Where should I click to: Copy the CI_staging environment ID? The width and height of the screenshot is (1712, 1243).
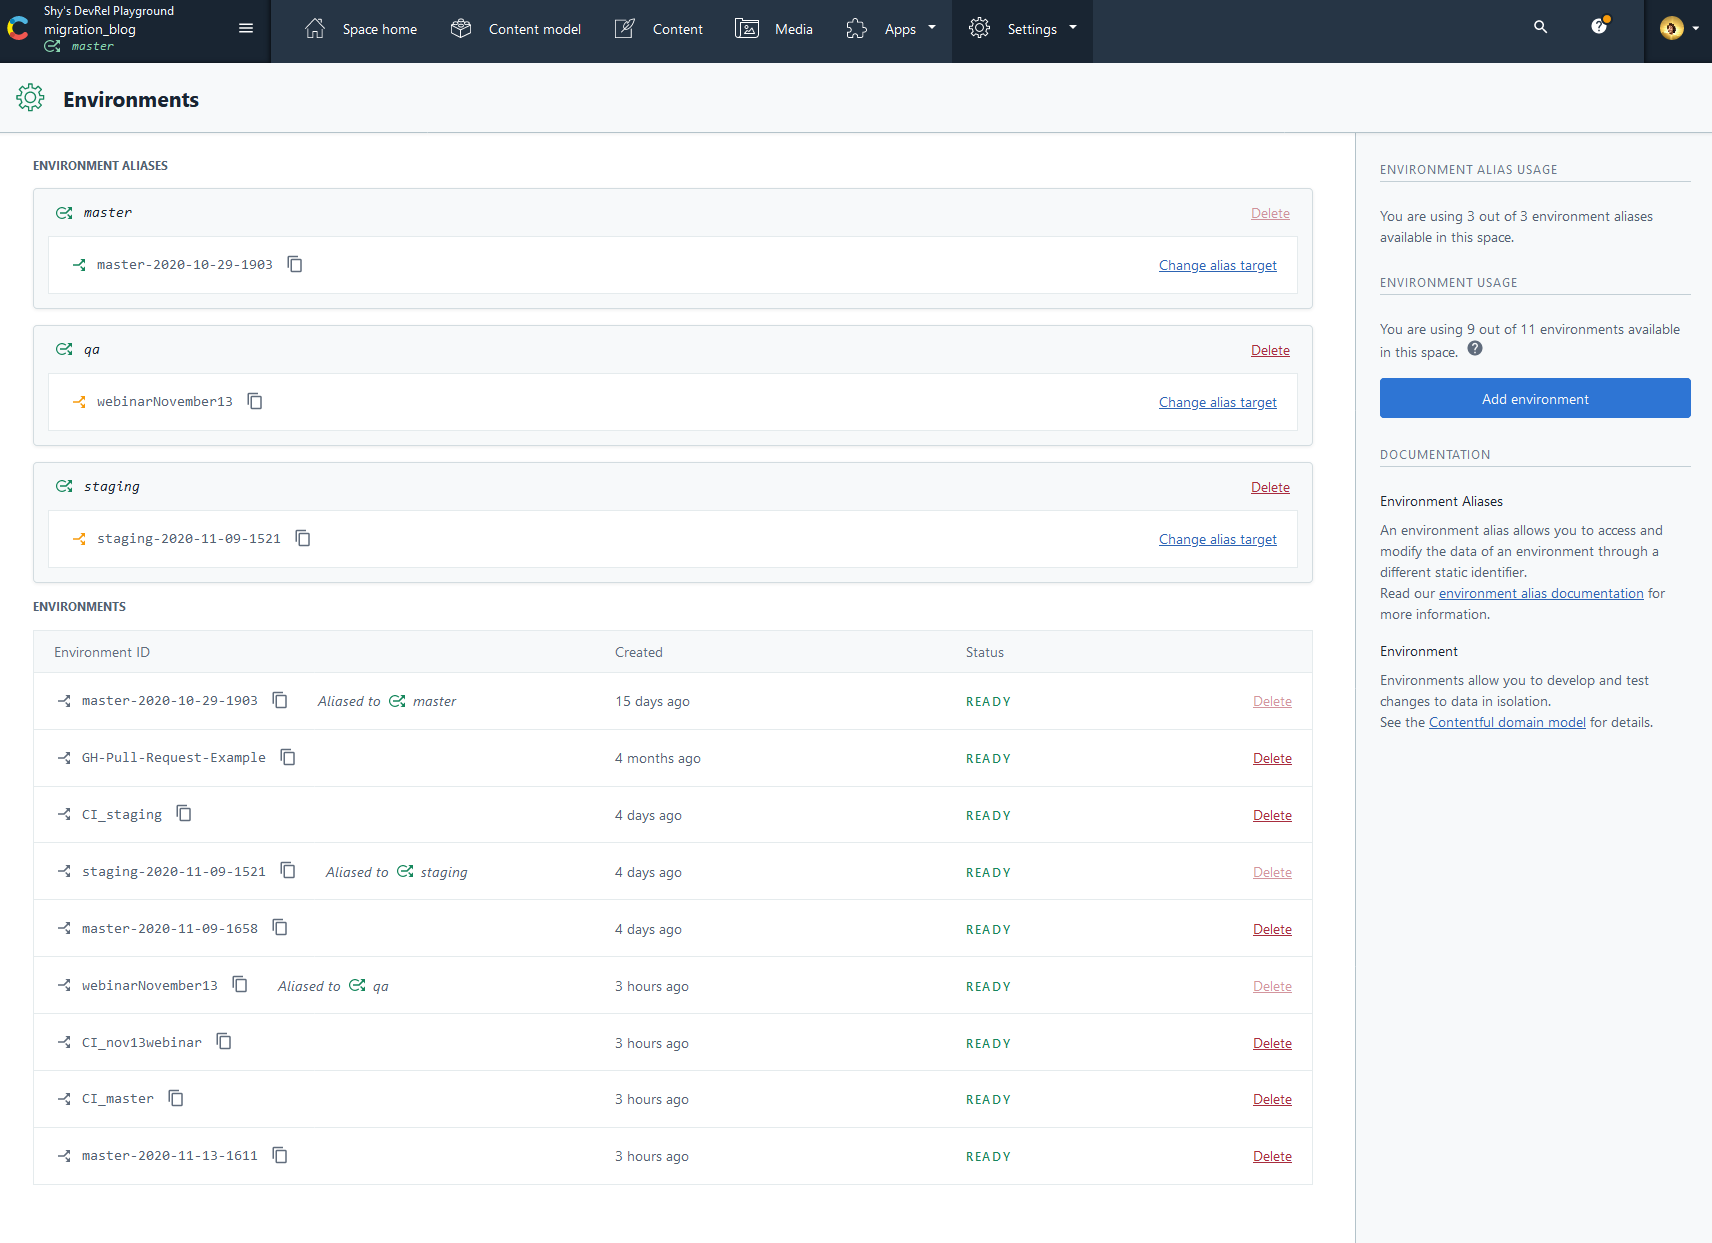[x=184, y=814]
